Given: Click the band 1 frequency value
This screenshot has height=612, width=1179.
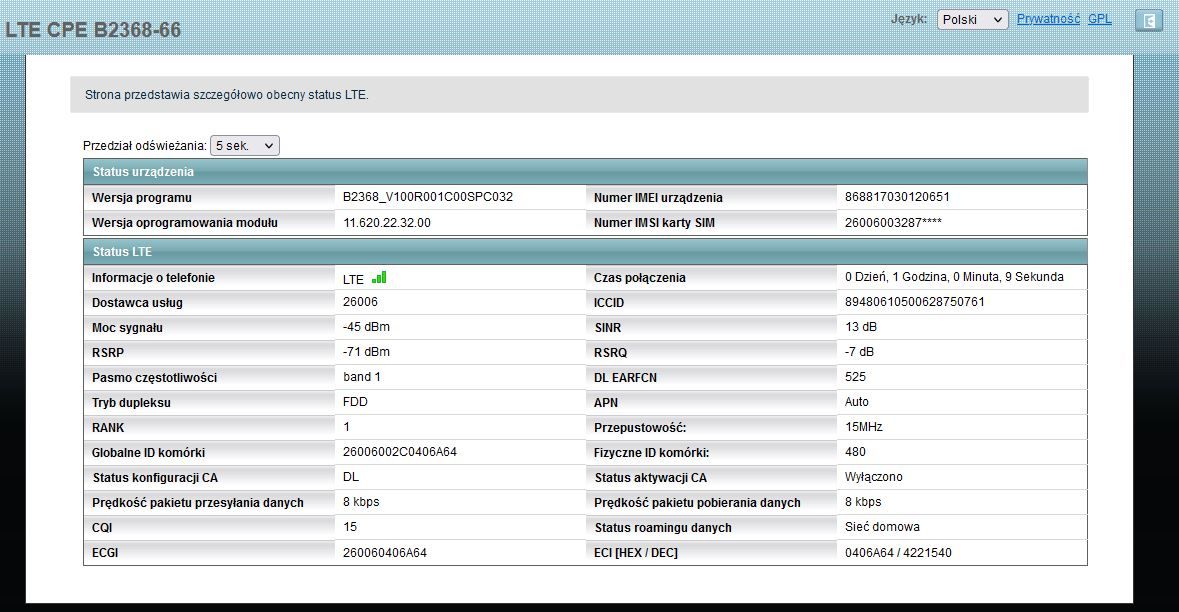Looking at the screenshot, I should tap(362, 377).
